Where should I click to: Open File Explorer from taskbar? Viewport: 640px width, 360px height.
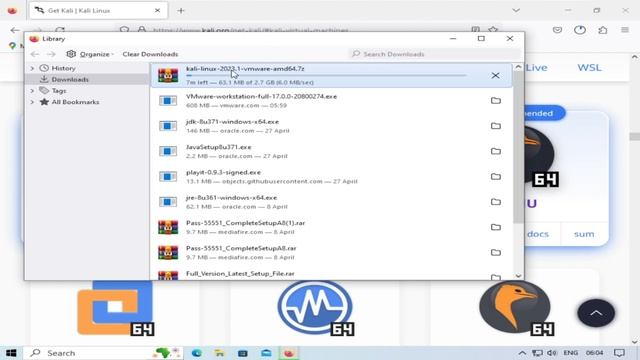tap(220, 353)
